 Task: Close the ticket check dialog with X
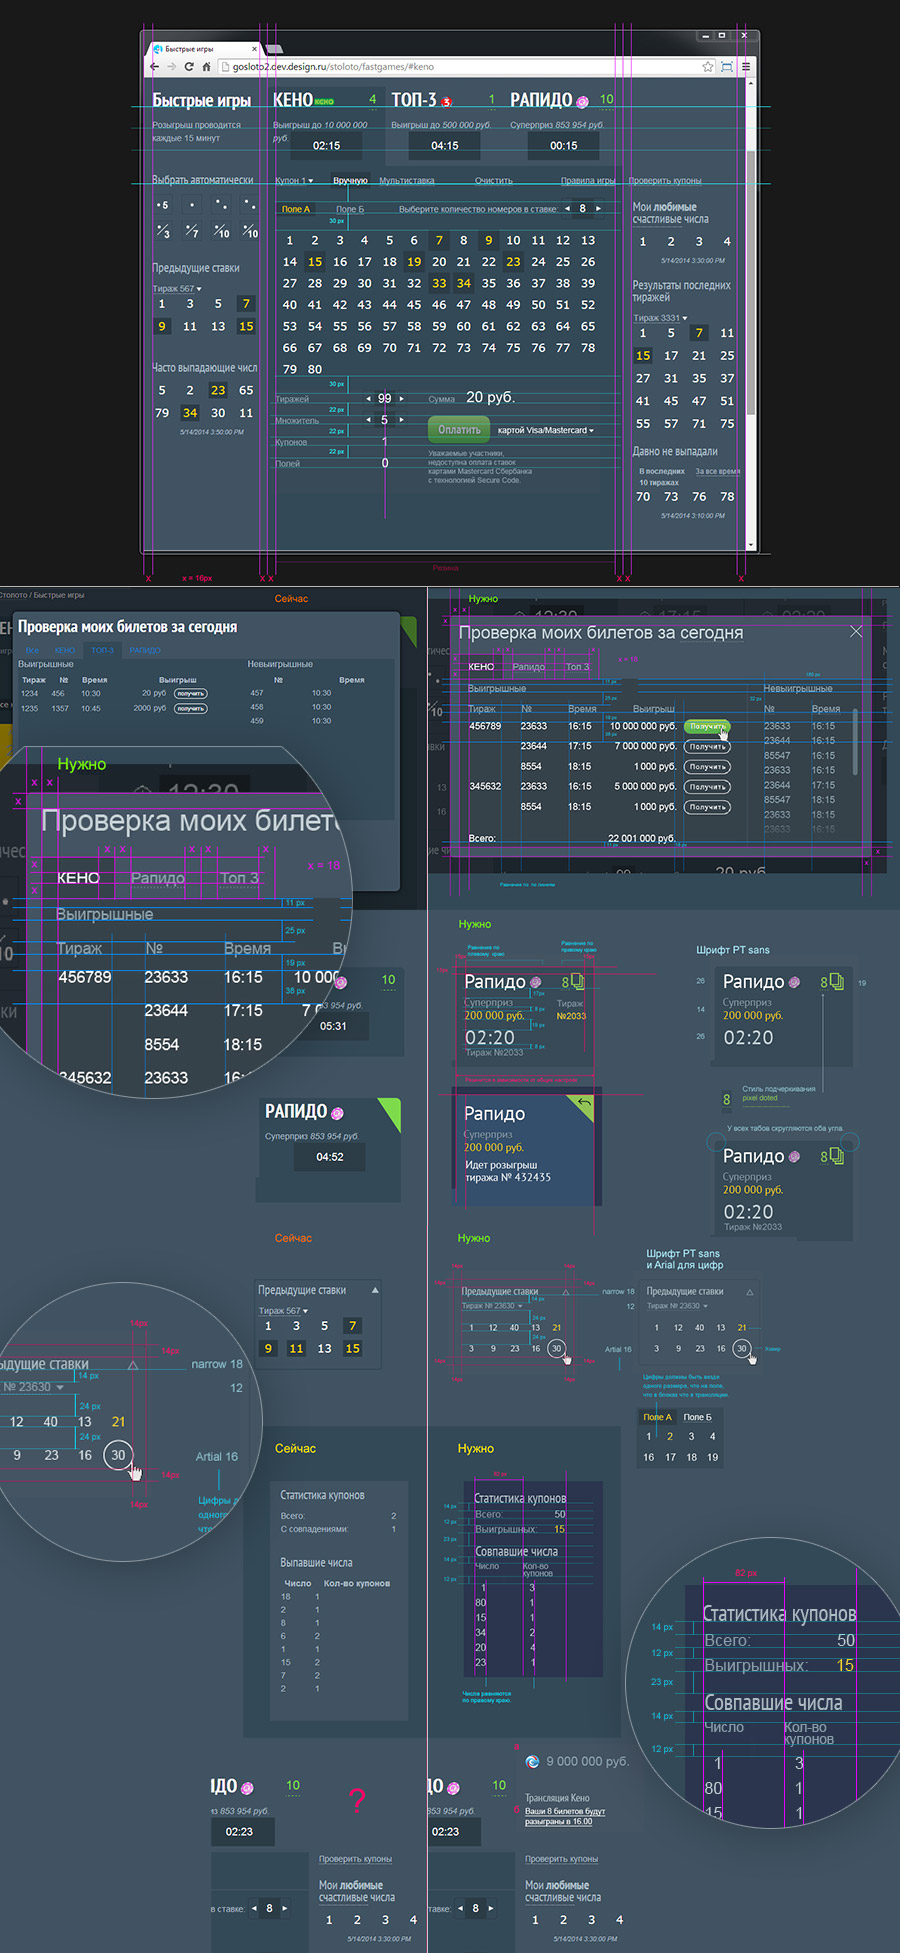pos(856,631)
